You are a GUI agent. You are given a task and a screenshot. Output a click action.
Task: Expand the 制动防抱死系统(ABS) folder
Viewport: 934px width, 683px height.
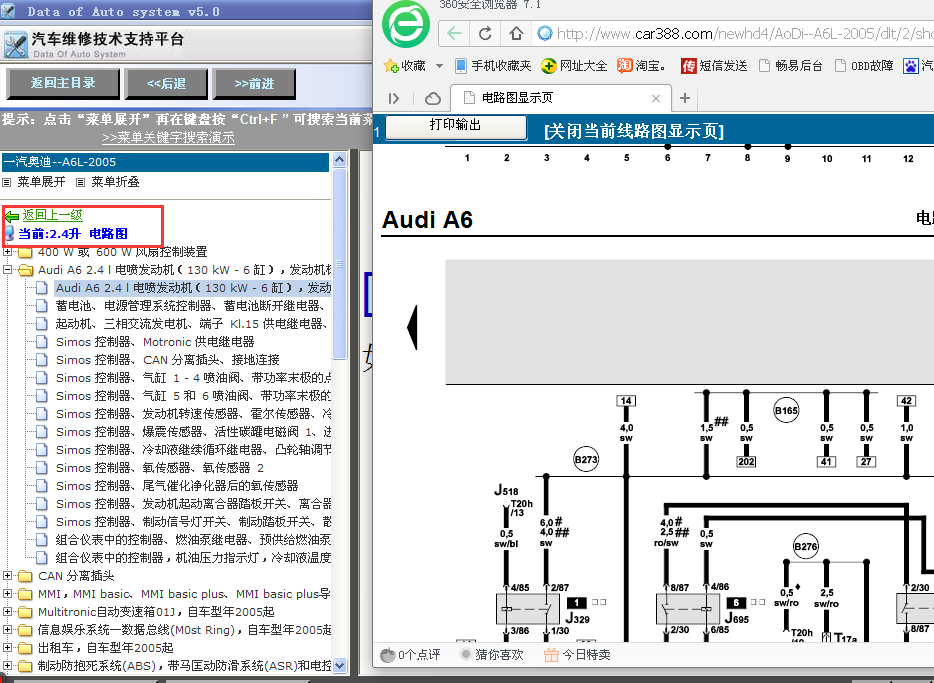coord(8,665)
